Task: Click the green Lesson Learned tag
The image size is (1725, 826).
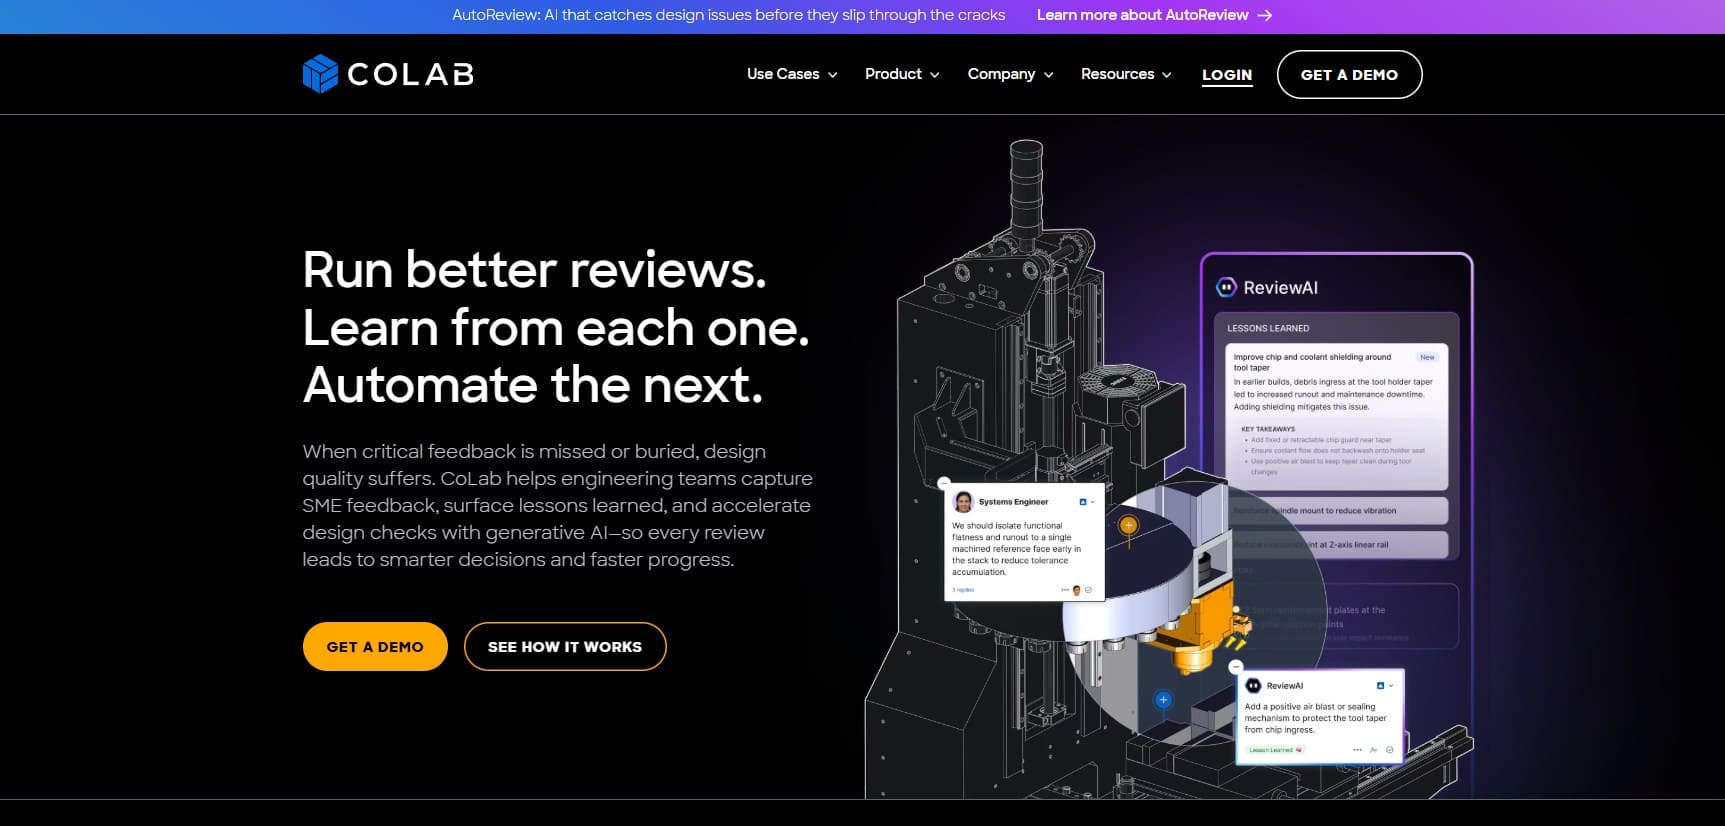Action: click(1274, 750)
